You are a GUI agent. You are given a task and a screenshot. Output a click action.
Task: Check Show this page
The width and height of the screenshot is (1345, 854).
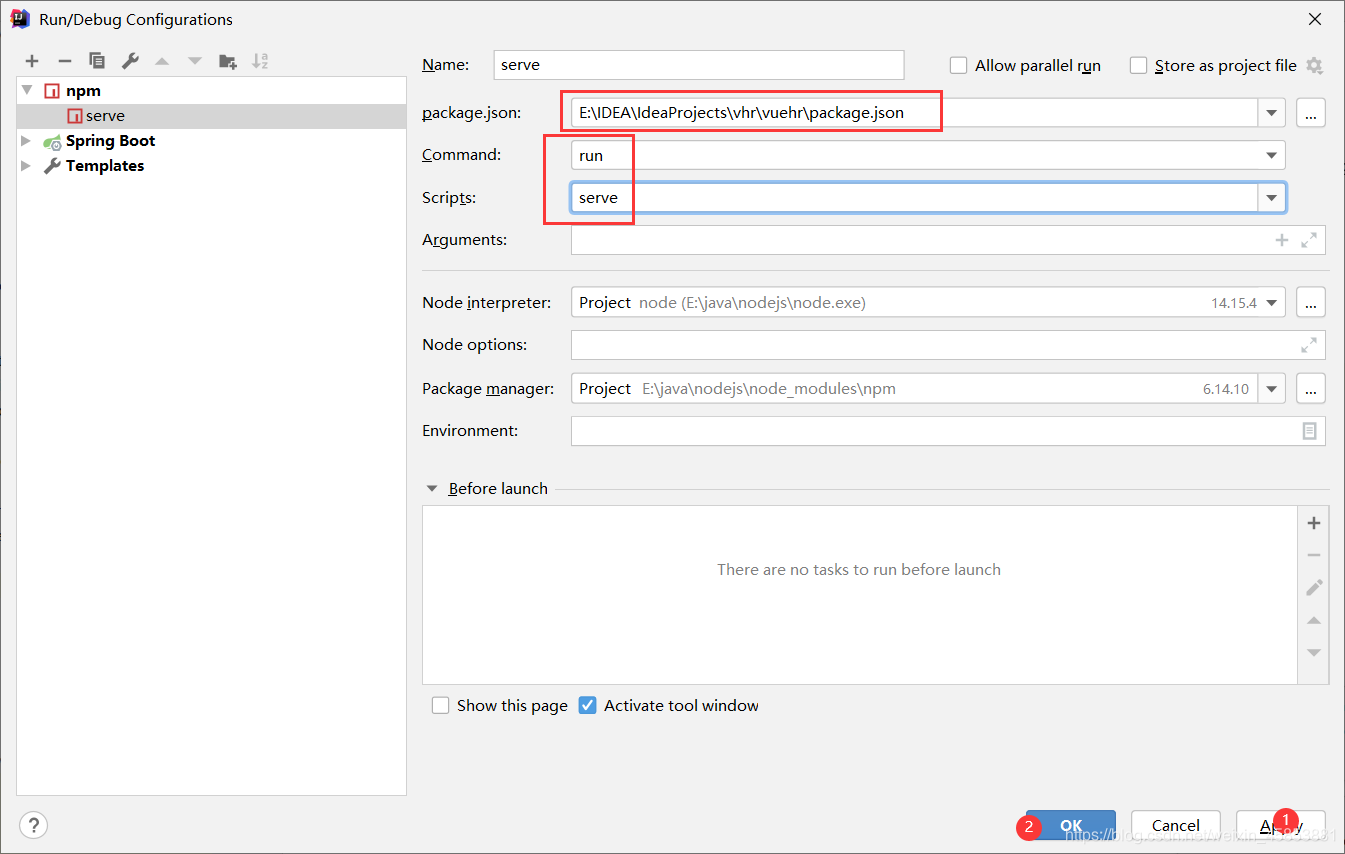440,705
